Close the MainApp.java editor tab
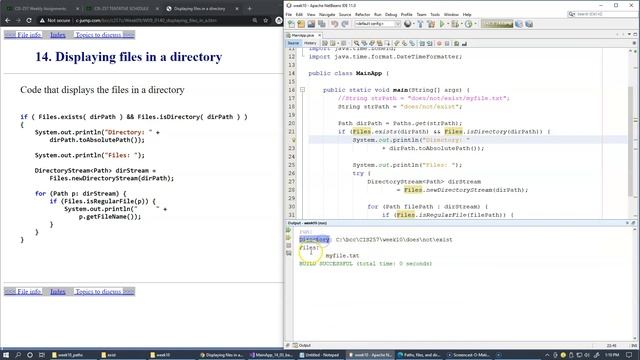Screen dimensions: 640x360 [x=320, y=36]
